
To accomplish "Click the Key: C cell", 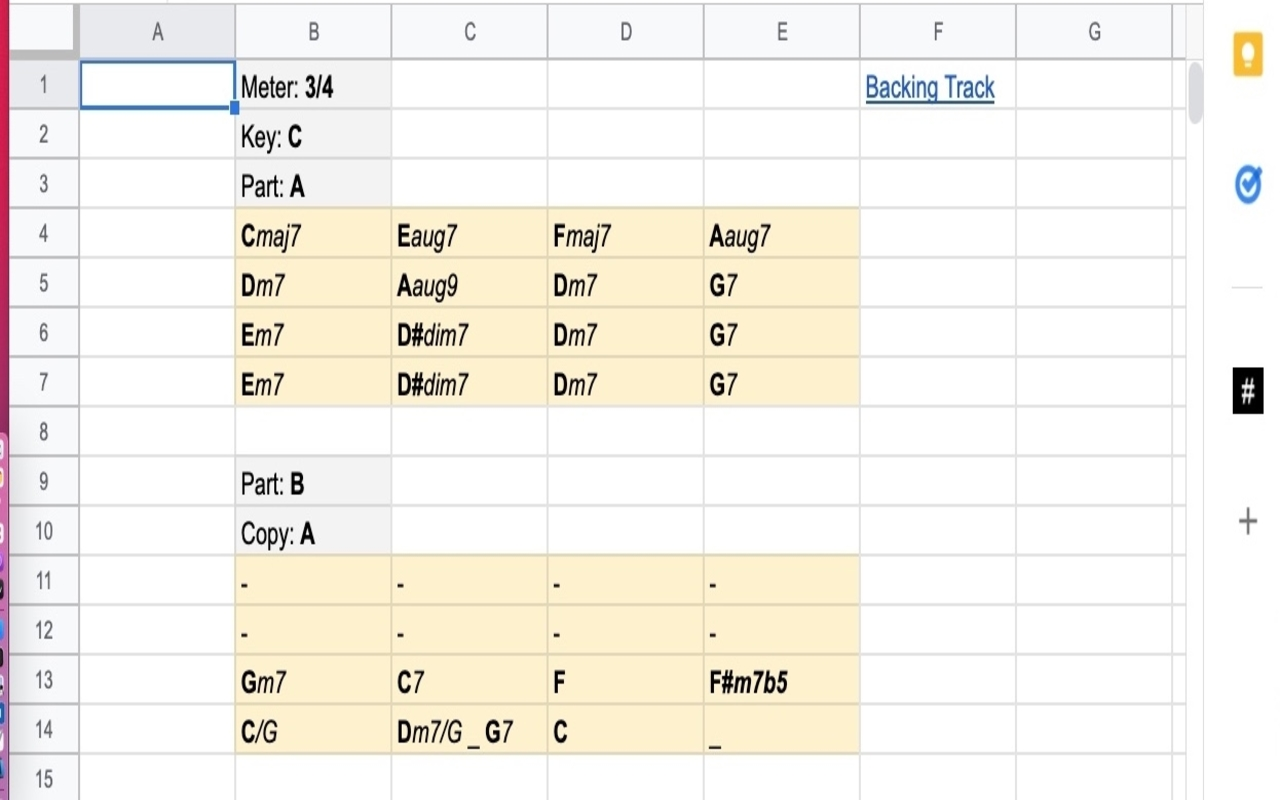I will tap(313, 135).
